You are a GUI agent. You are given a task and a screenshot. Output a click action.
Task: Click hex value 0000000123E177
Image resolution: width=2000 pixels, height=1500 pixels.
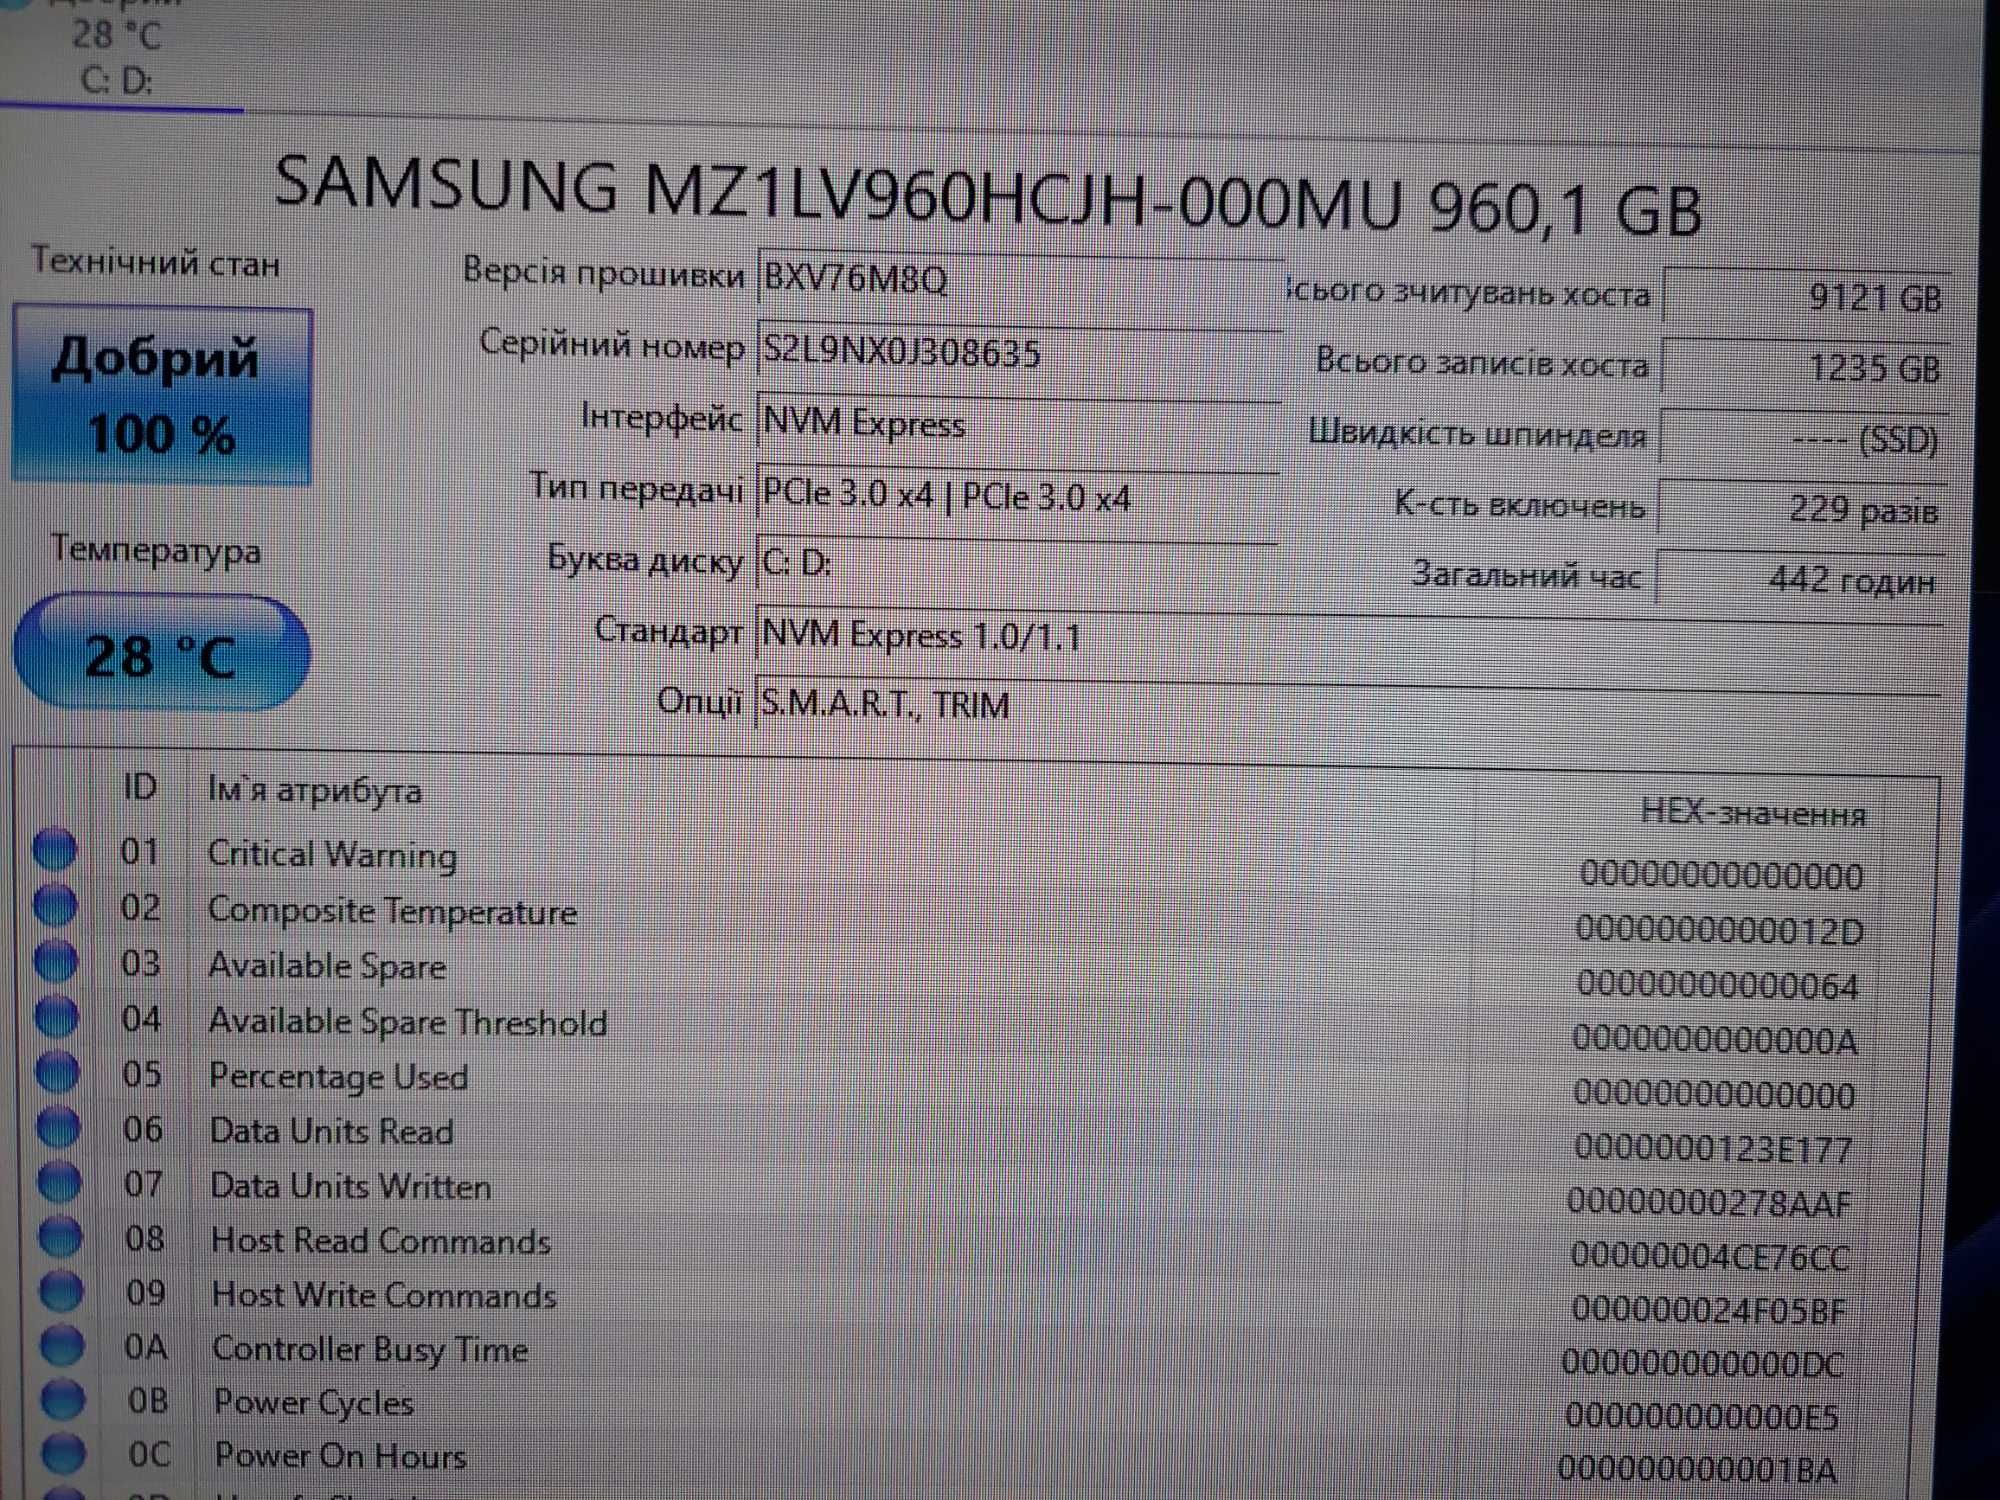(1713, 1148)
